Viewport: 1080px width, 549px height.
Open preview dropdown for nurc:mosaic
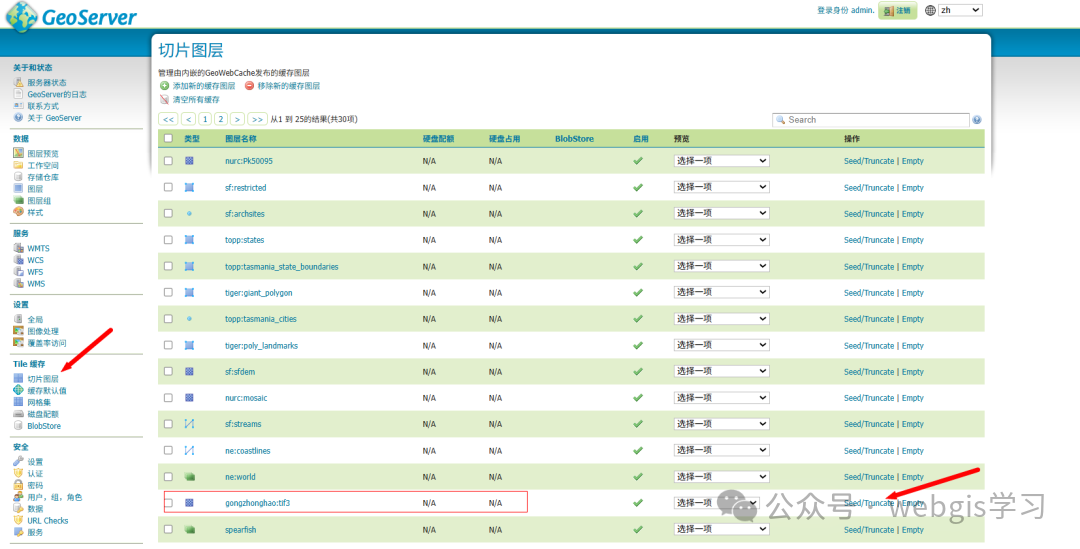[x=721, y=397]
